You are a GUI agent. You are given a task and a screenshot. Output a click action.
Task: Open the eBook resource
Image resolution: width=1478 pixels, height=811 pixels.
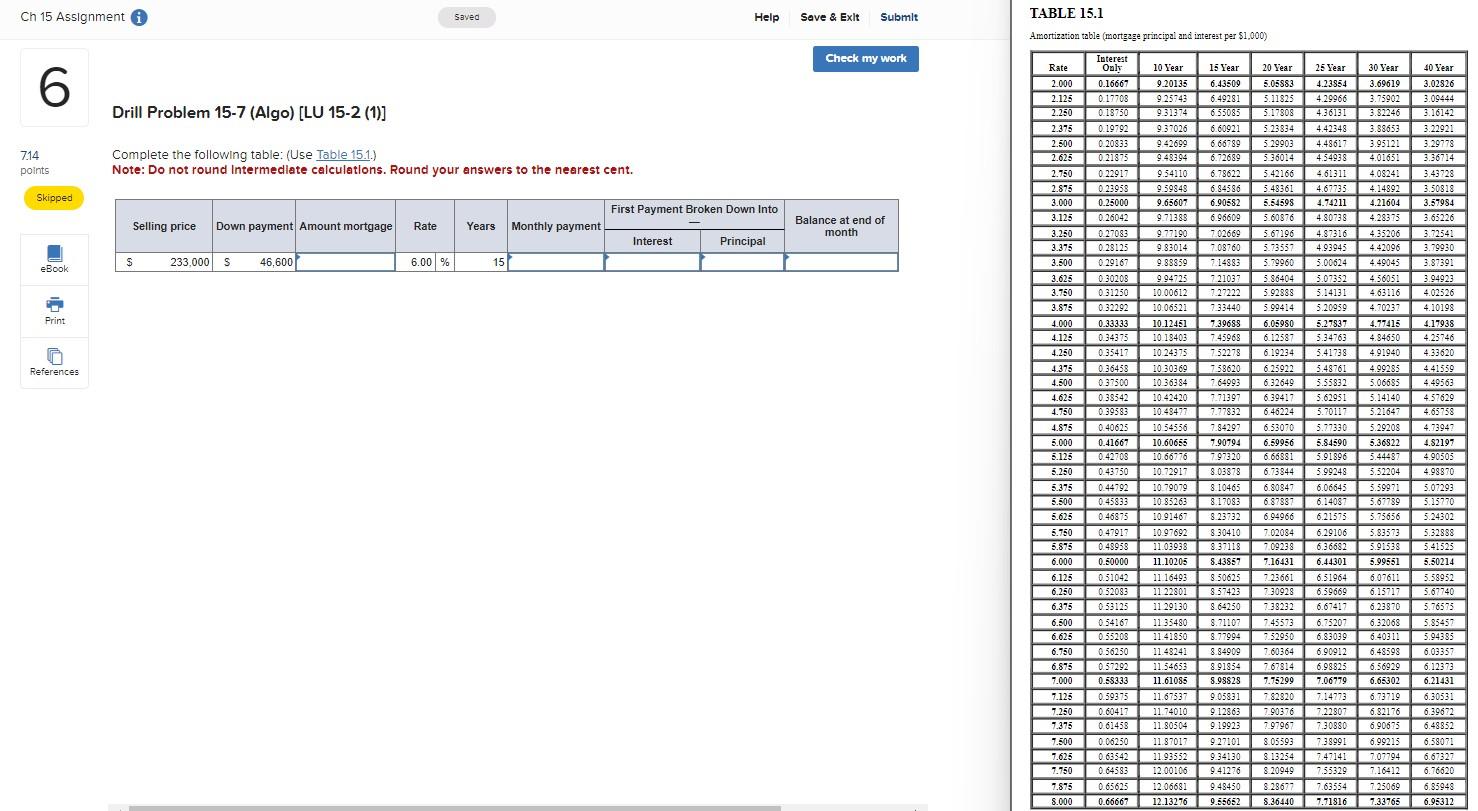(54, 258)
